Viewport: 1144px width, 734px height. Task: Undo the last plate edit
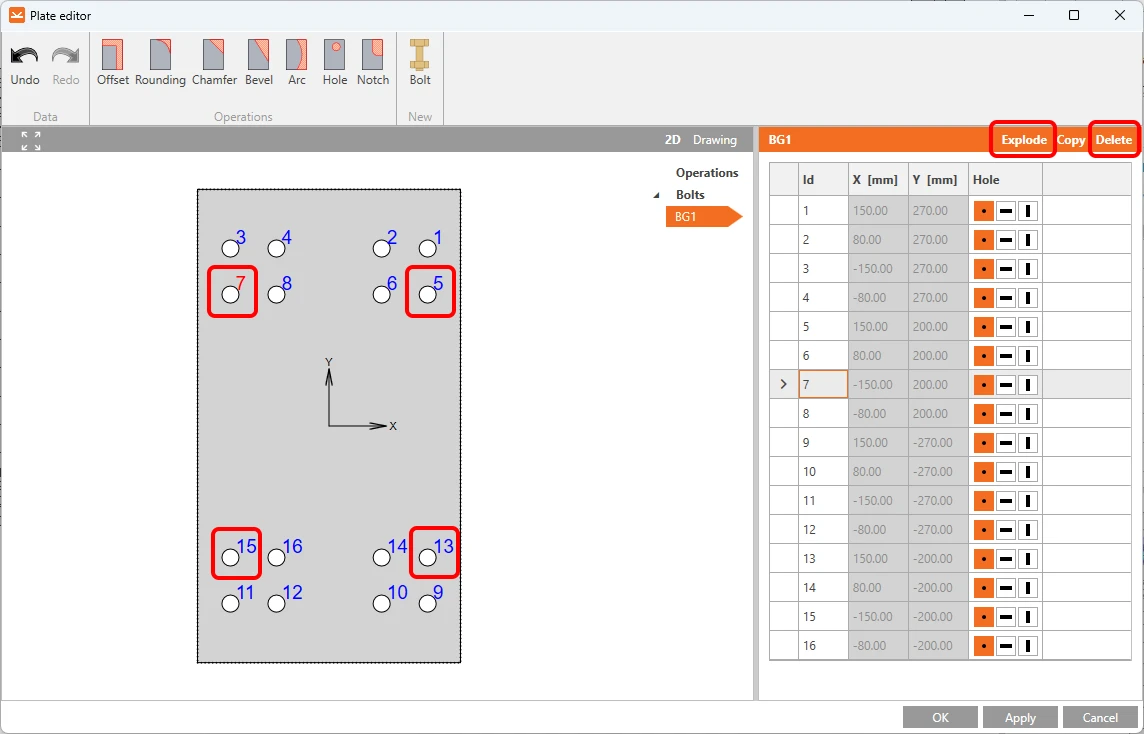click(25, 65)
